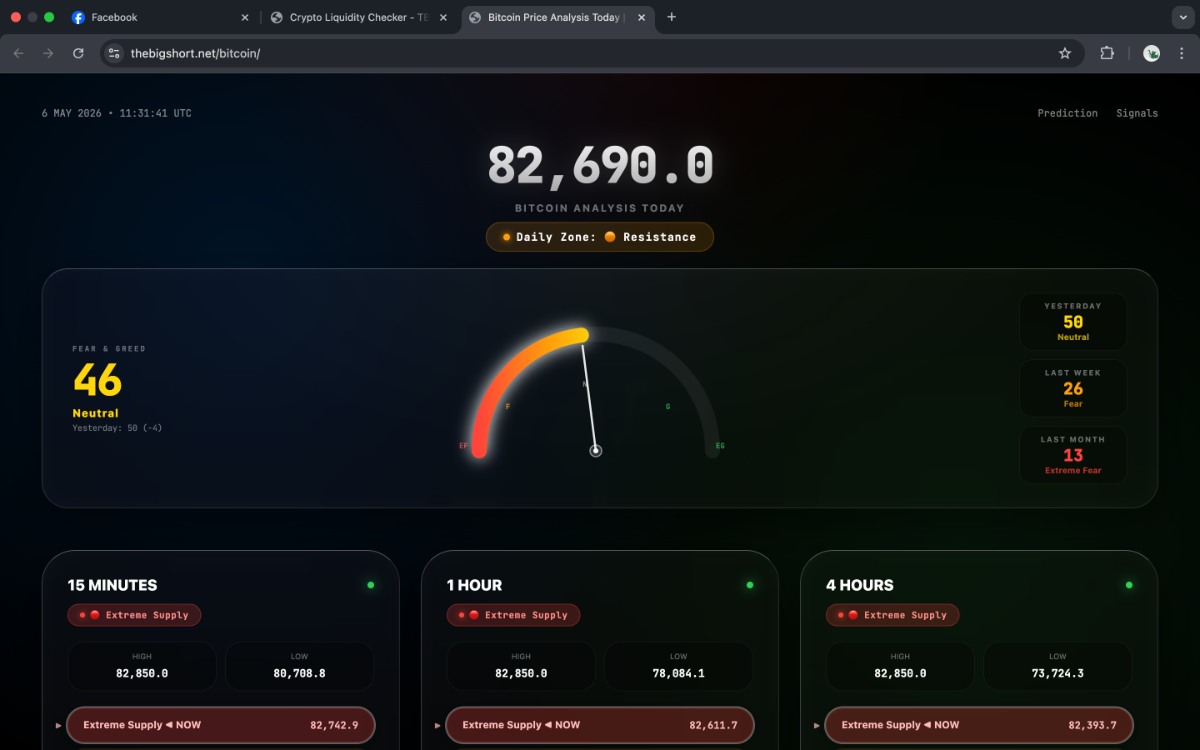Click the 82,690.0 bitcoin price
1200x750 pixels.
click(600, 166)
